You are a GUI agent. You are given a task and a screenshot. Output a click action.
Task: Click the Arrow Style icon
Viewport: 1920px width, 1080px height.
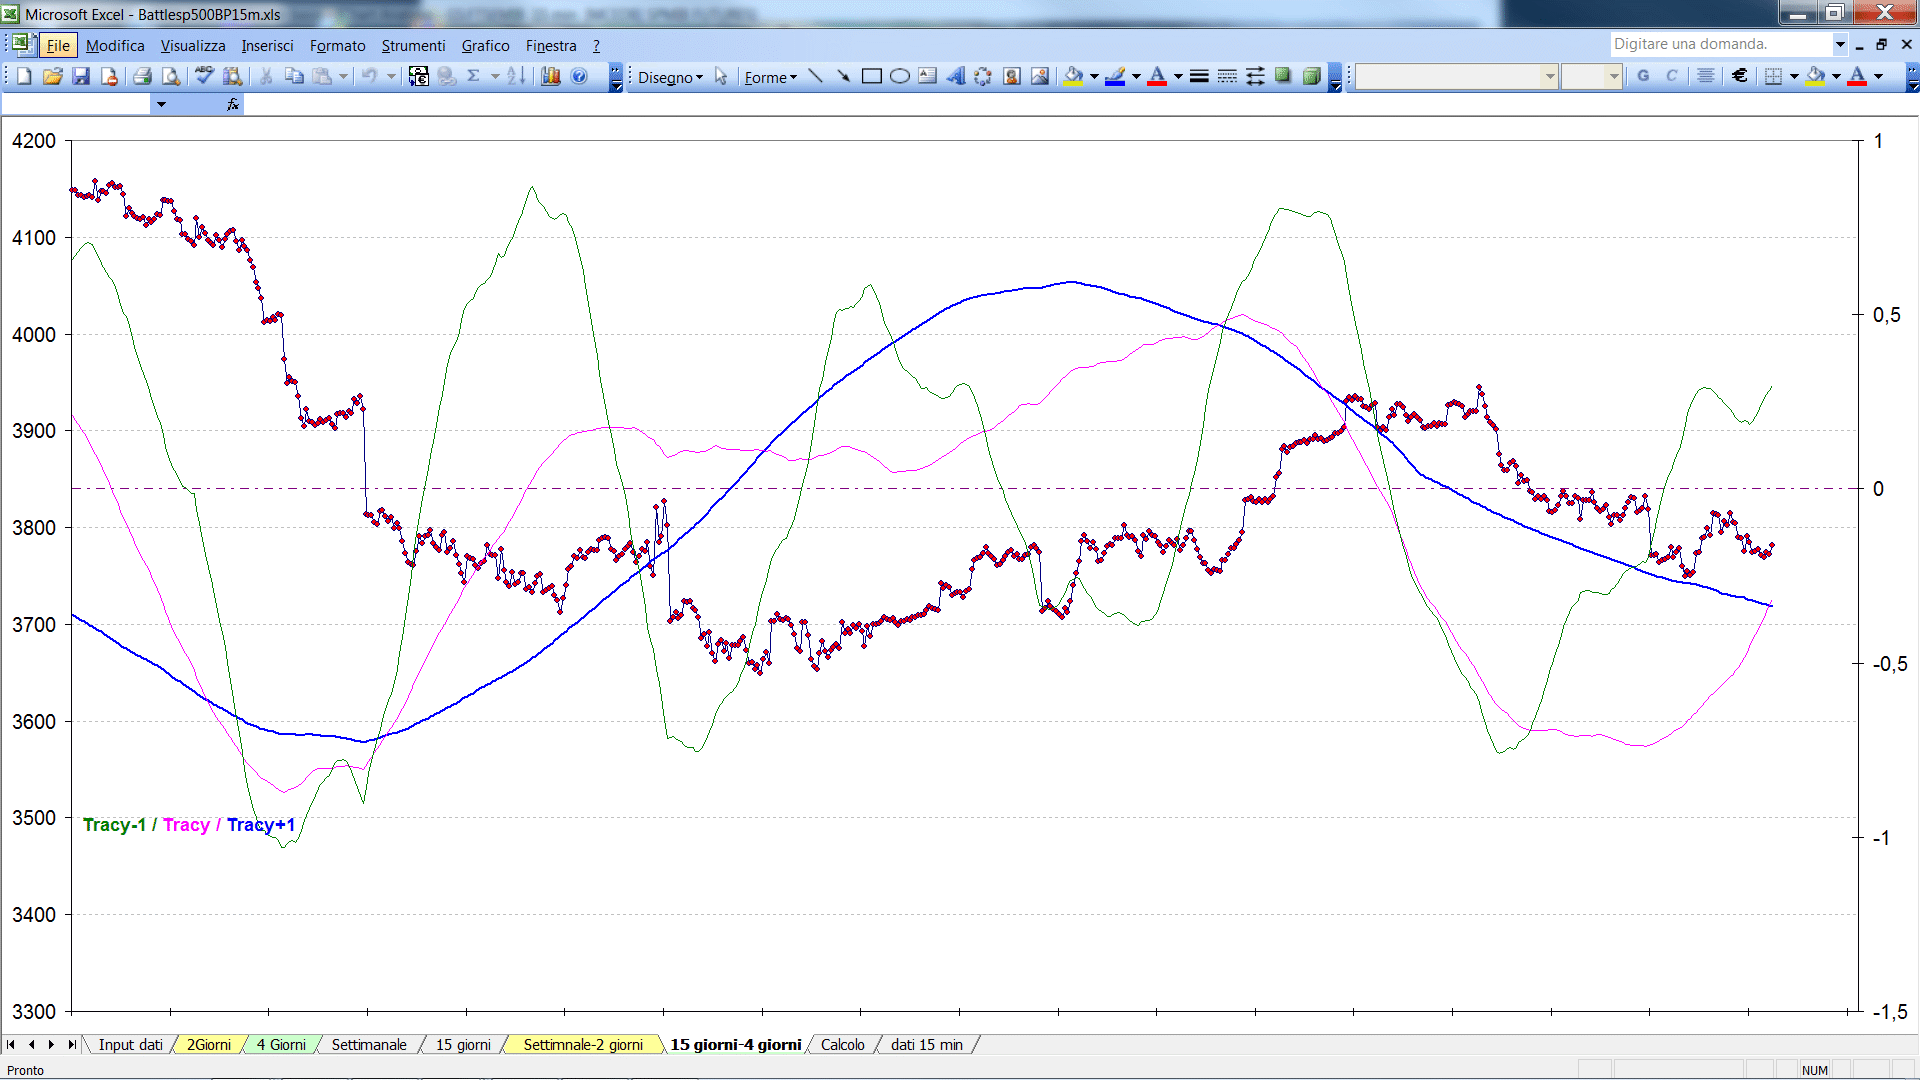click(x=1255, y=76)
